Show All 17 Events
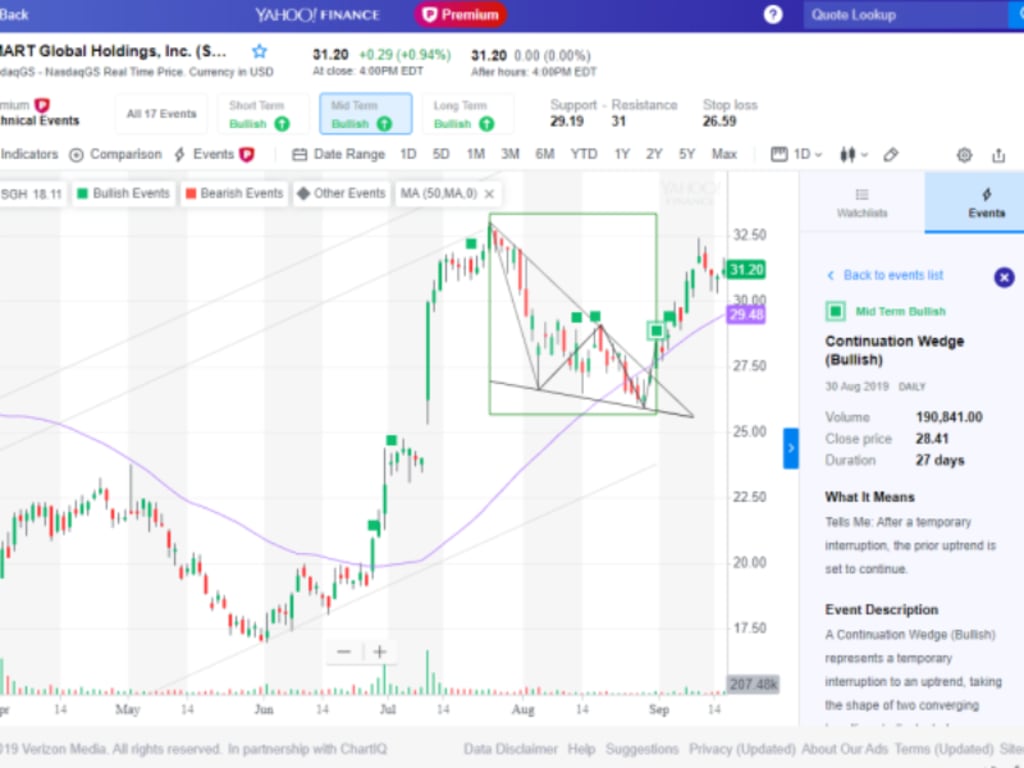The height and width of the screenshot is (768, 1024). pos(161,114)
